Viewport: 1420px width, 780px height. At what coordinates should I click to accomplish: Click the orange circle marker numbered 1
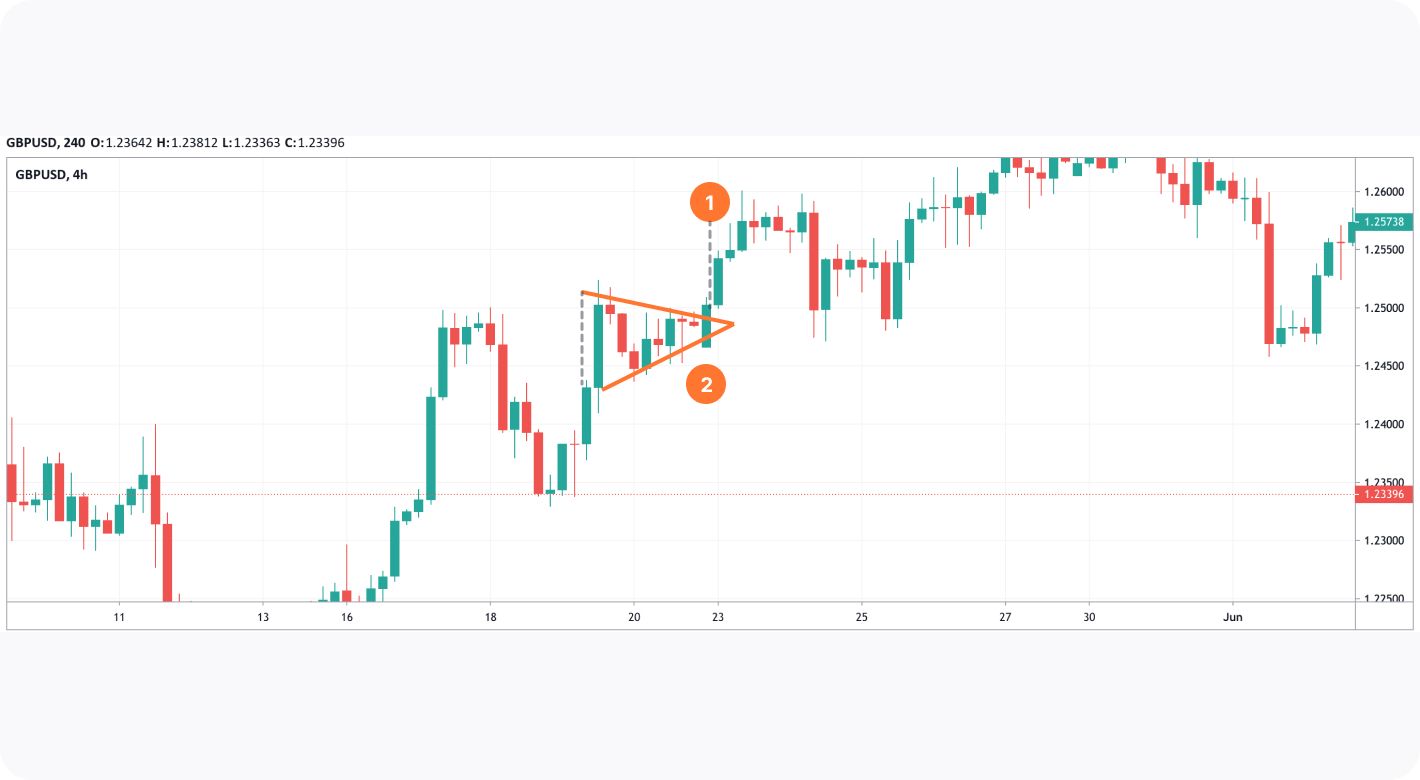tap(709, 205)
